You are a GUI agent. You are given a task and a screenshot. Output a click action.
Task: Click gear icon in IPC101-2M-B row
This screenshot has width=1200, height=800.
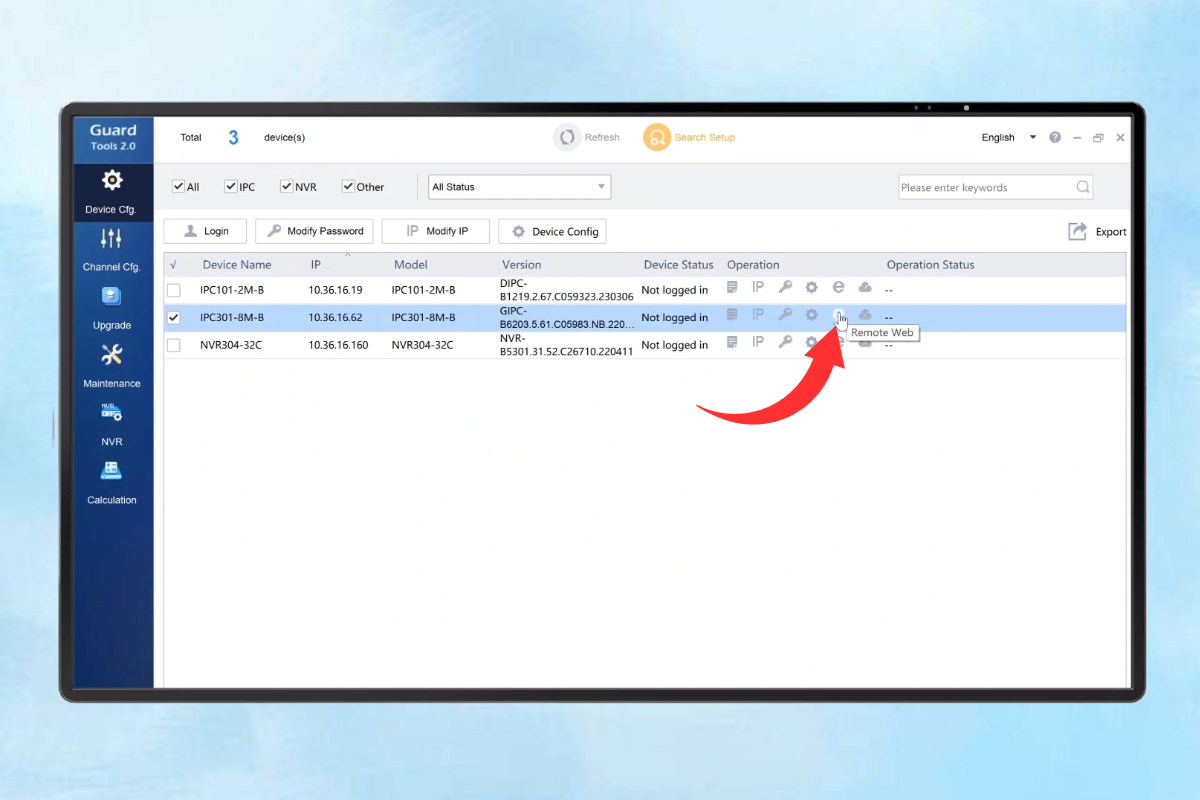pyautogui.click(x=812, y=288)
